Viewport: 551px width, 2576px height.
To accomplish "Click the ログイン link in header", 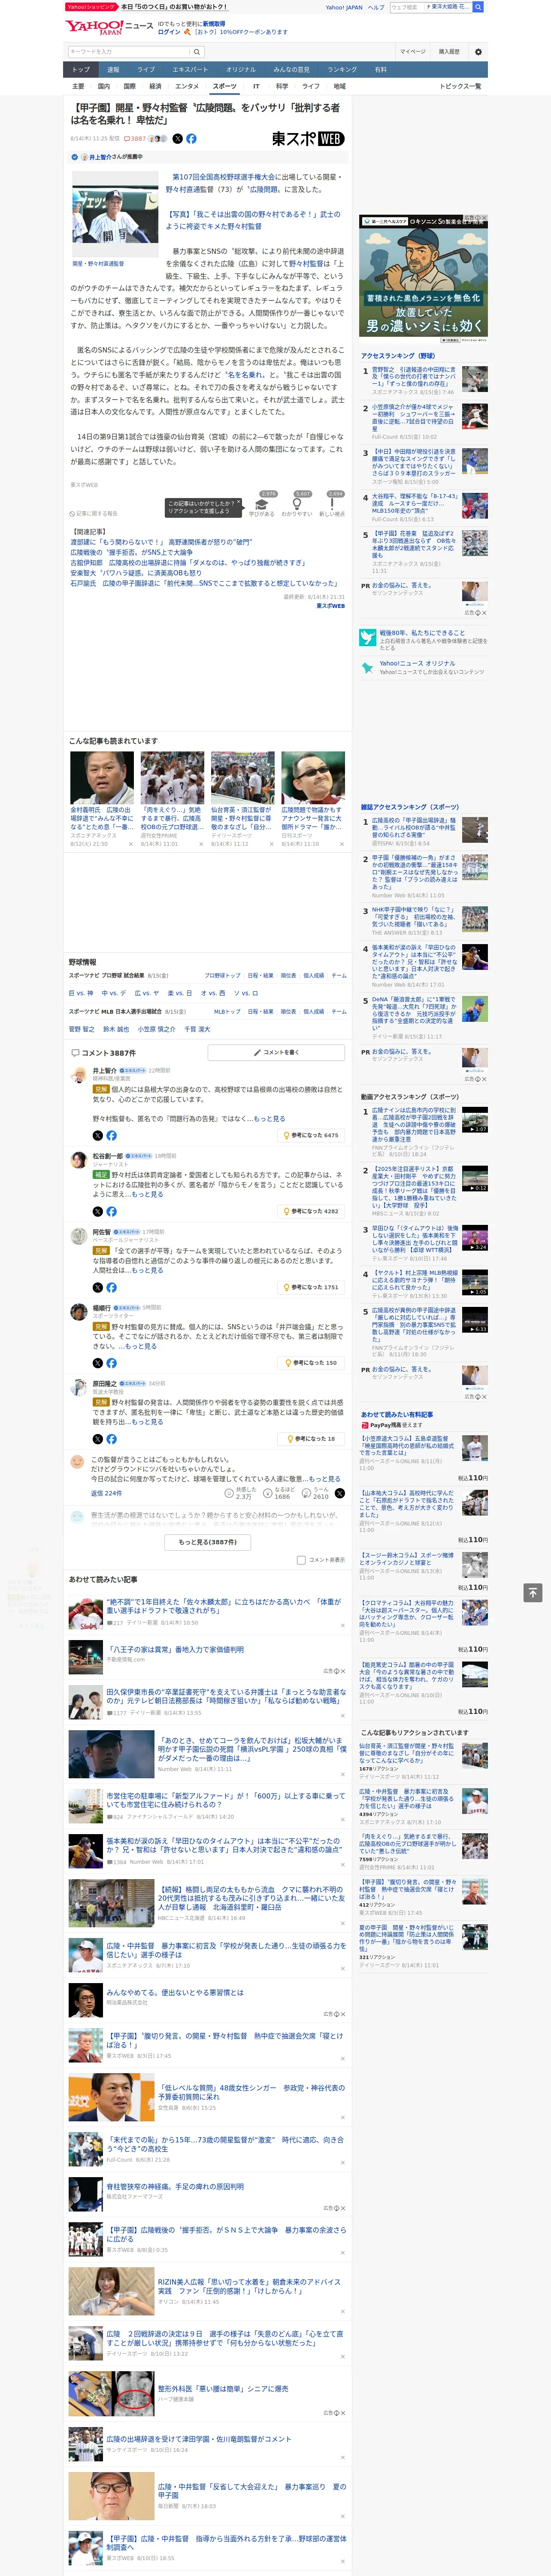I will [x=169, y=32].
